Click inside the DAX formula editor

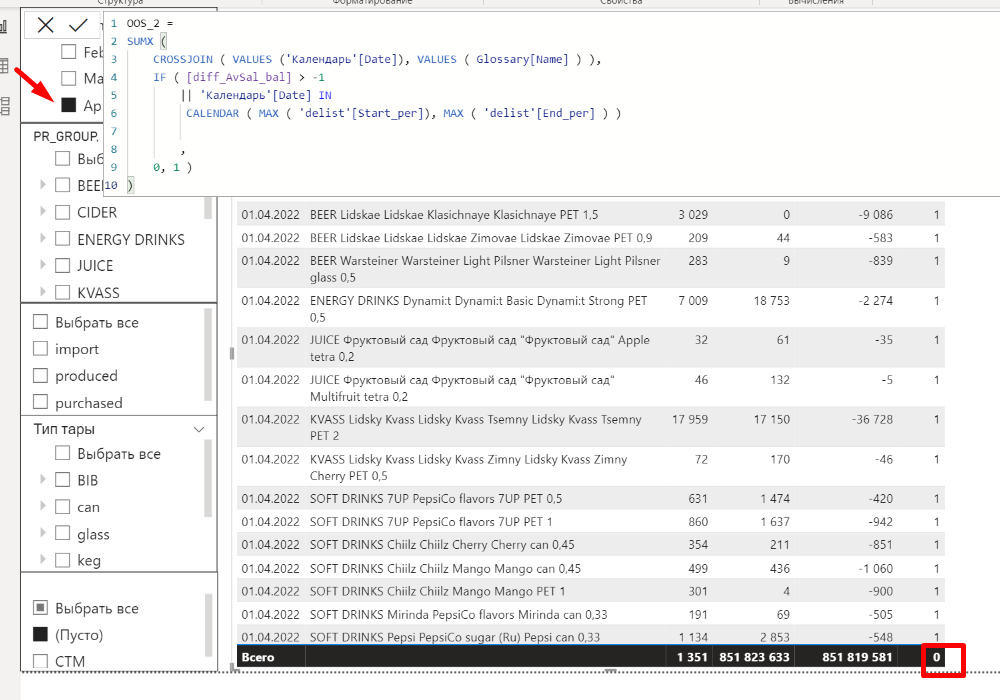pos(552,104)
